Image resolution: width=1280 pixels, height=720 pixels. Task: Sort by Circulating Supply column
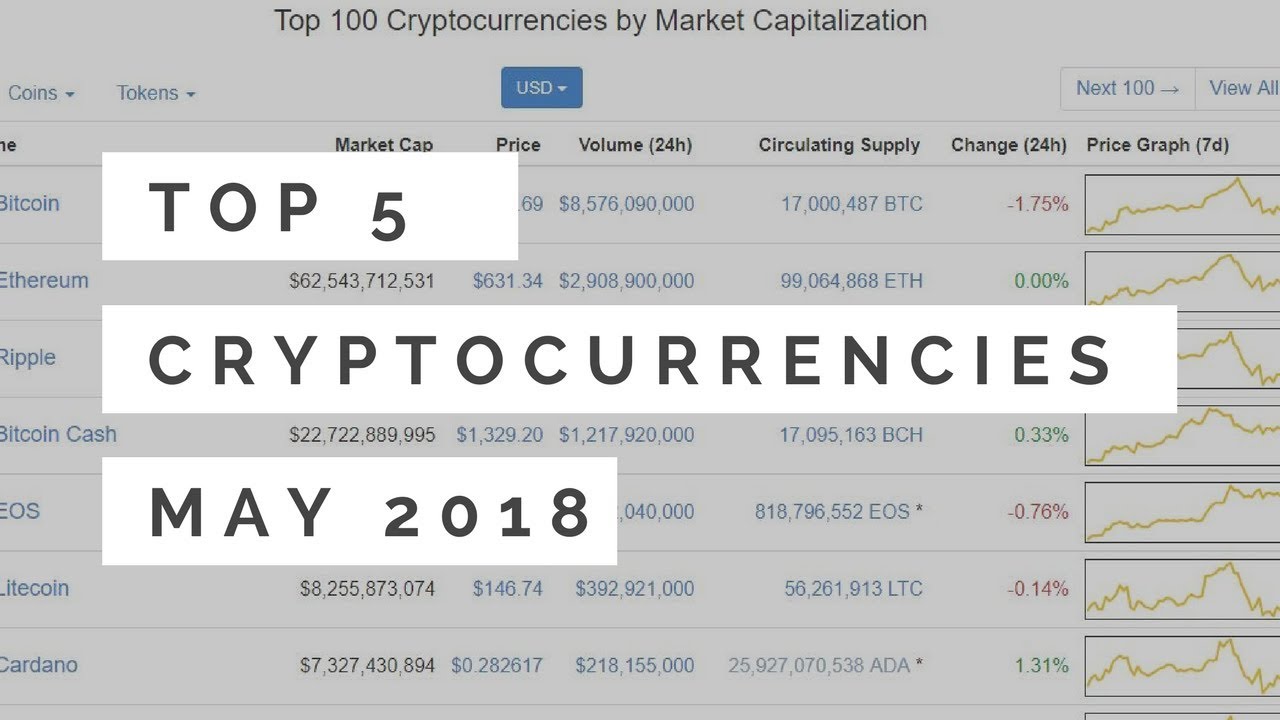839,145
